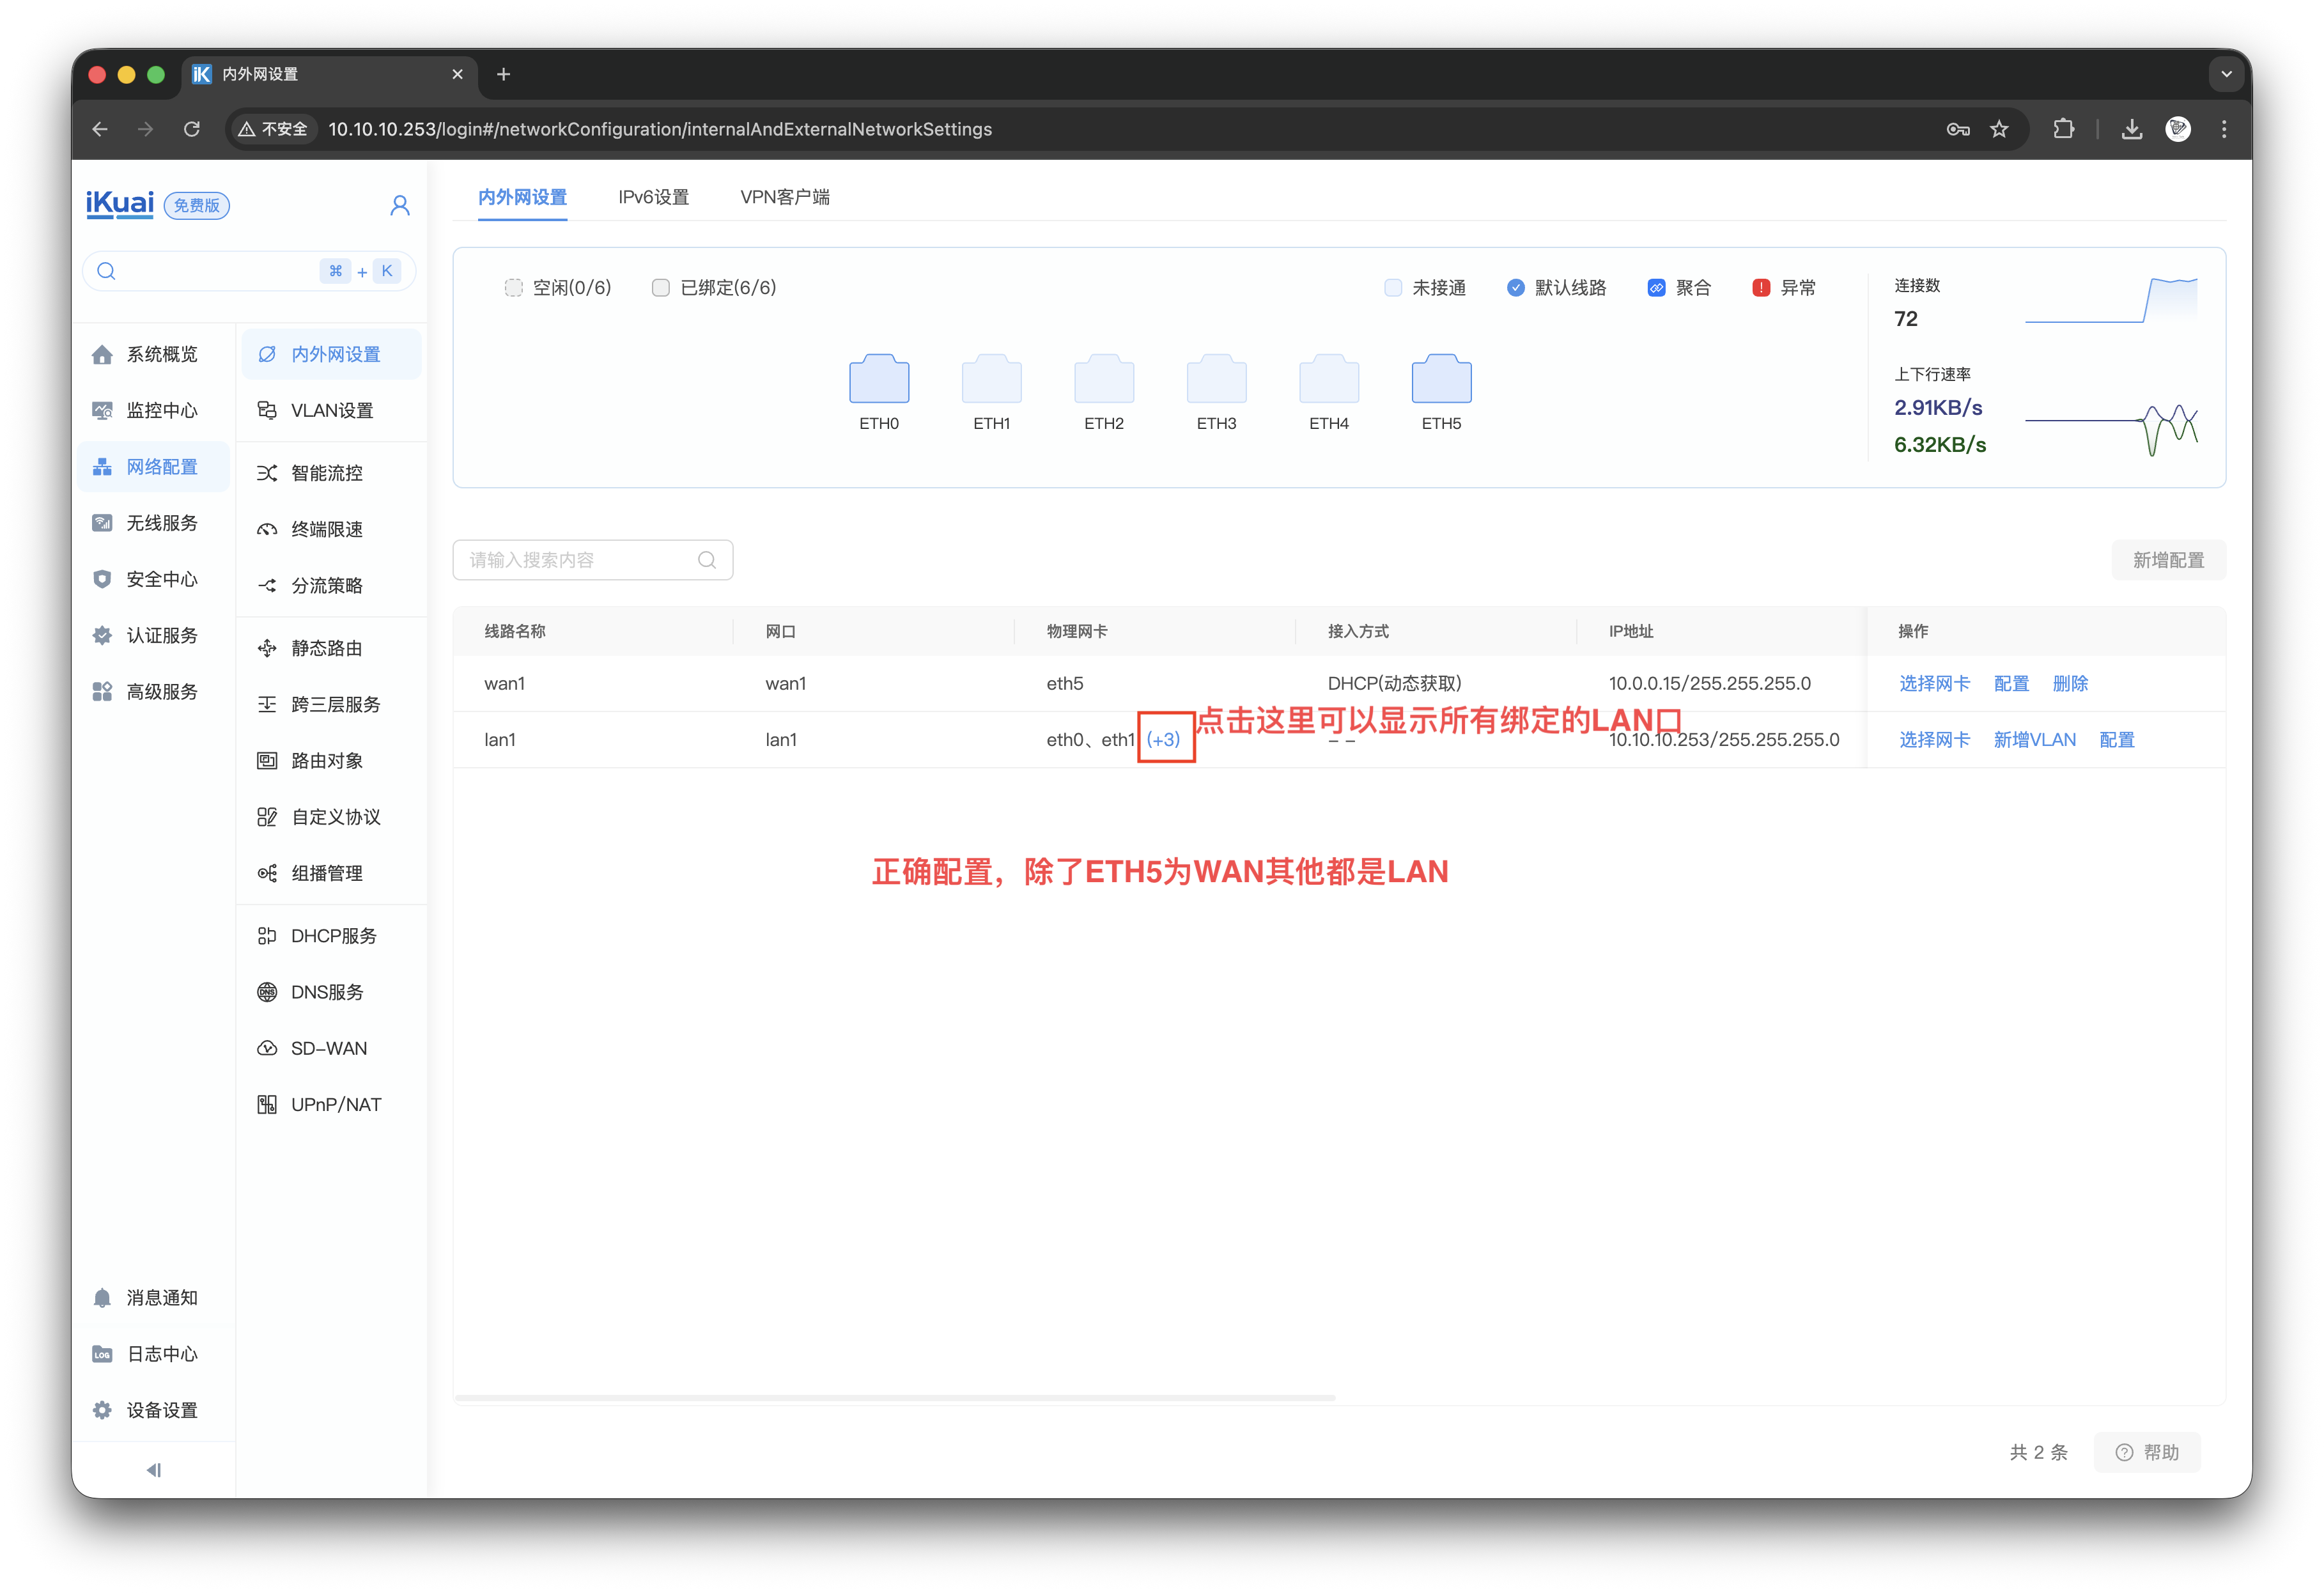Click the horizontal table scrollbar
This screenshot has height=1593, width=2324.
(894, 1398)
